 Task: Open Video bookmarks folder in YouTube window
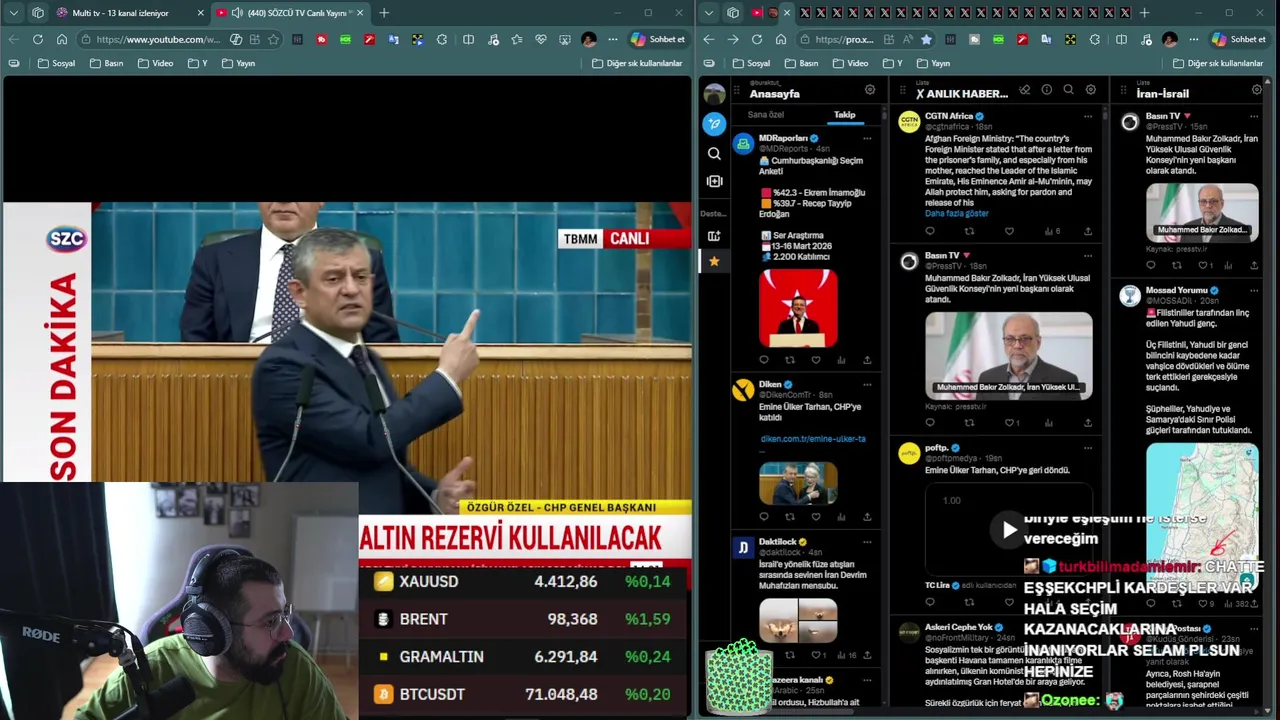(x=155, y=63)
